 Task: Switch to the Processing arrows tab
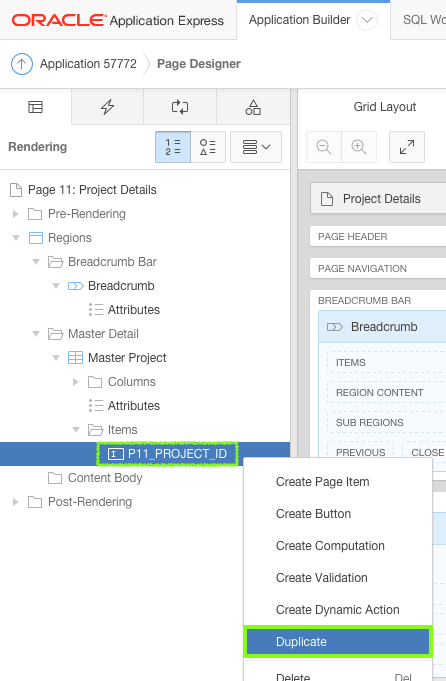(x=180, y=107)
